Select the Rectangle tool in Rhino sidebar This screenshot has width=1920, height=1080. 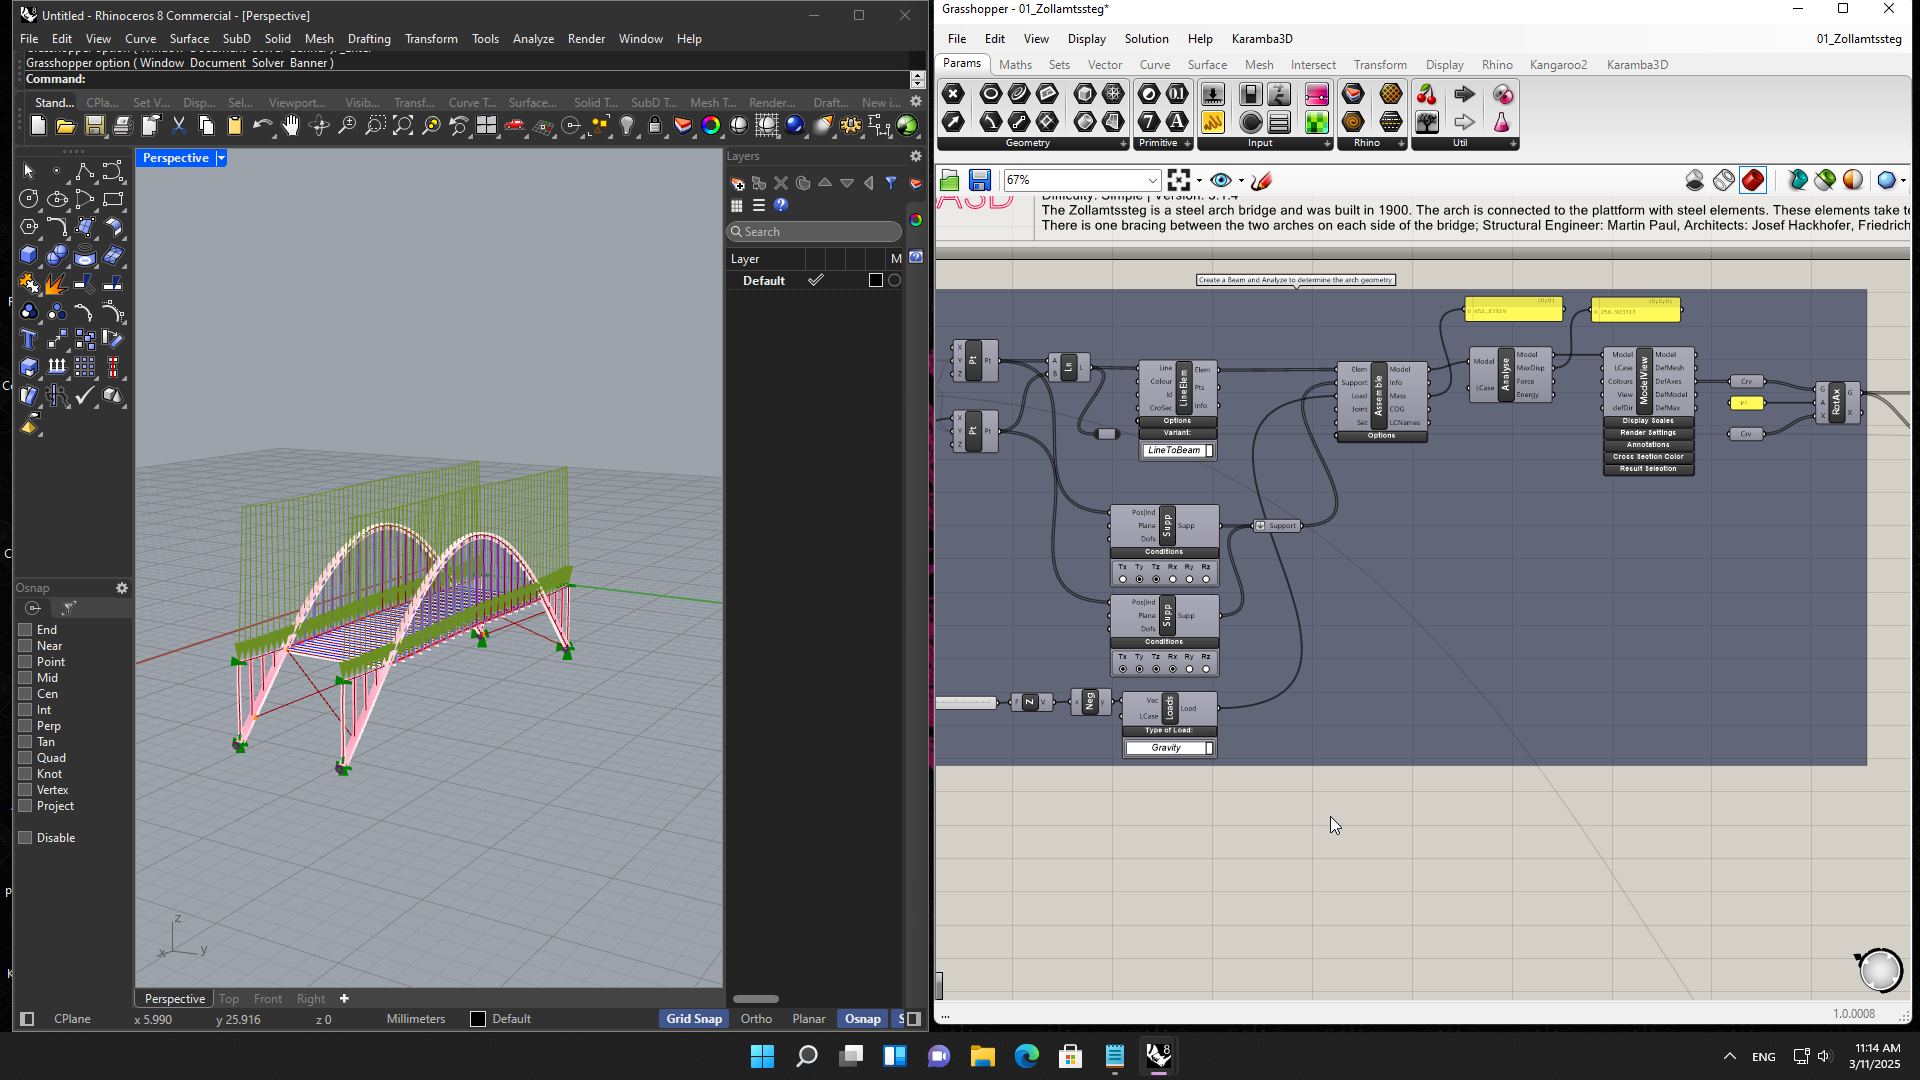coord(113,199)
